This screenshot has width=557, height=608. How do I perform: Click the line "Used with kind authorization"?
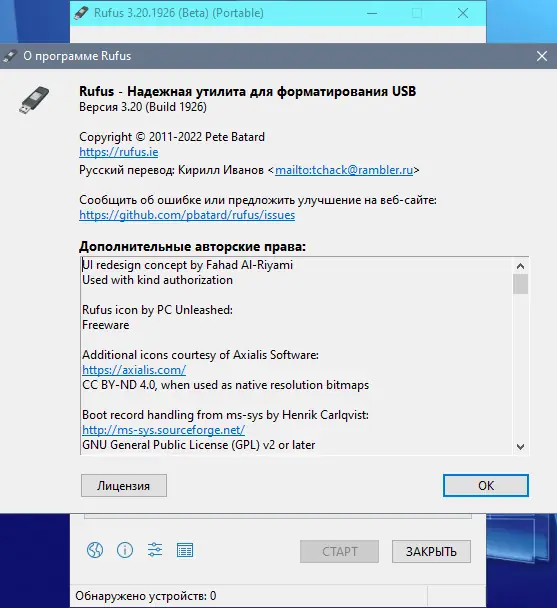tap(157, 280)
